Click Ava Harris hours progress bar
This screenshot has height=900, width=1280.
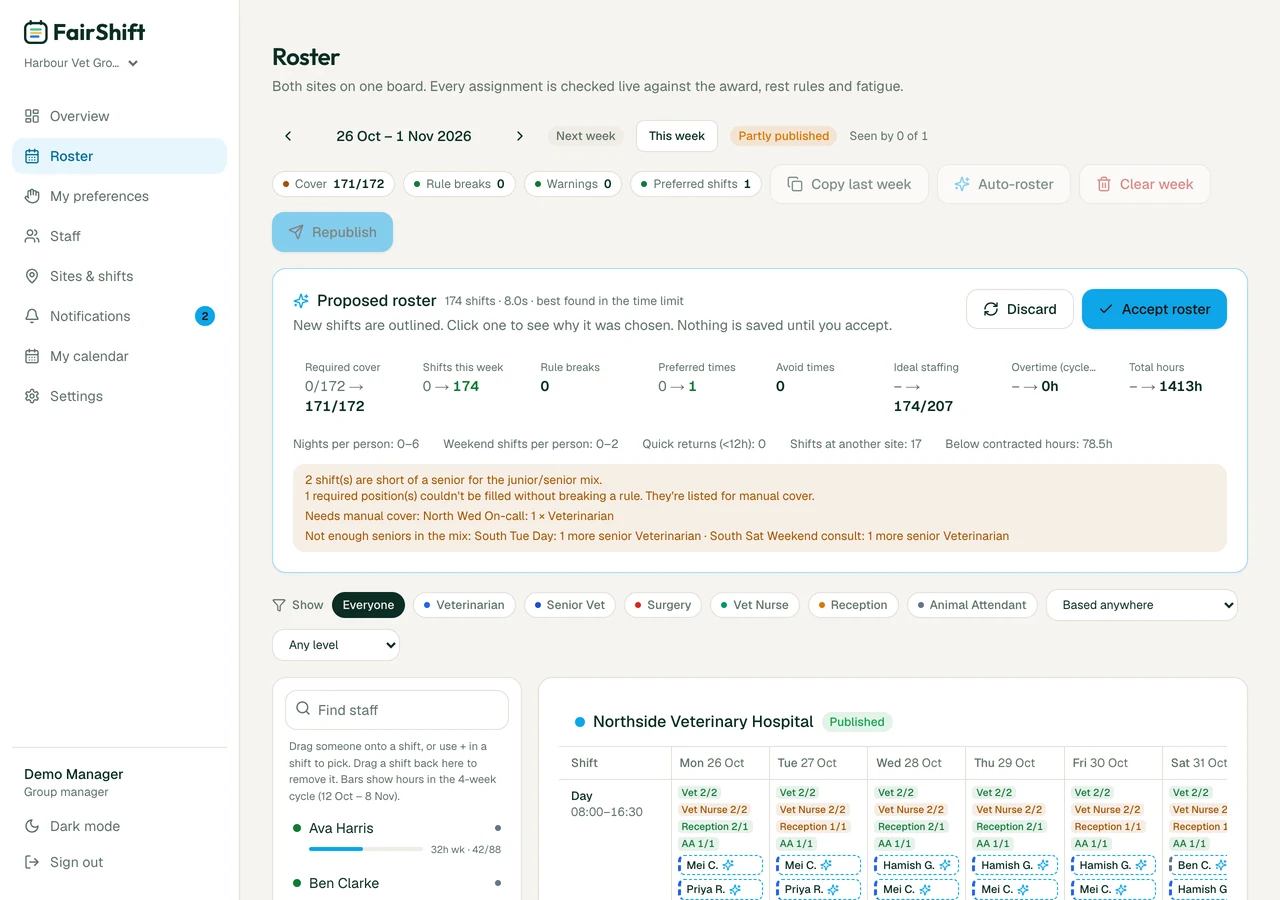coord(366,849)
